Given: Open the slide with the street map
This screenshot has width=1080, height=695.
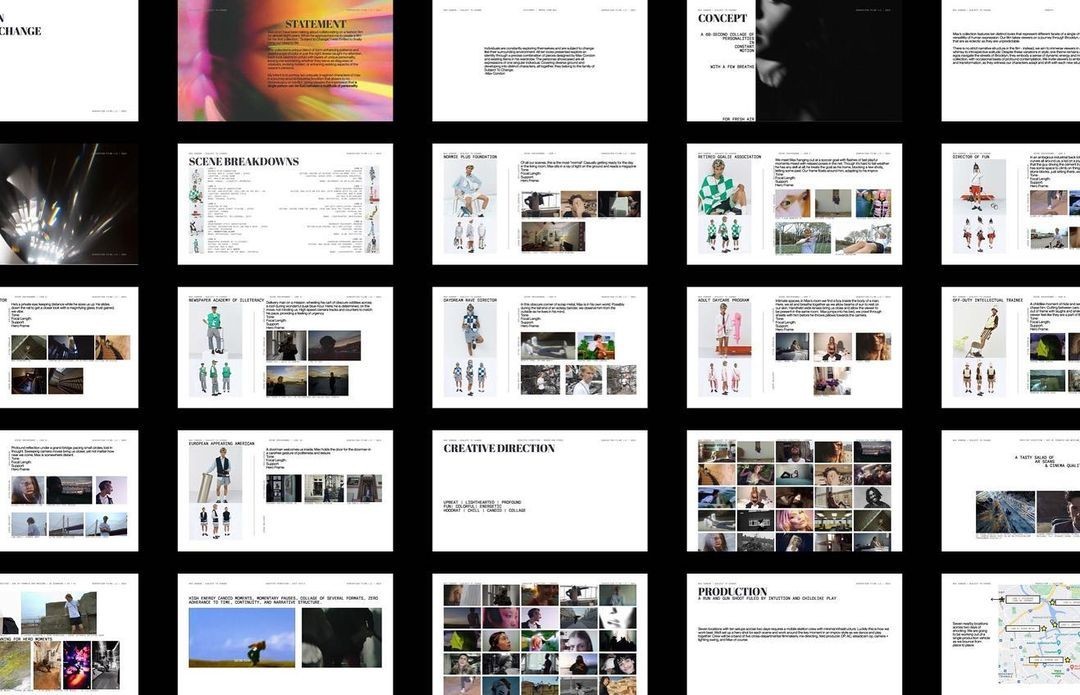Looking at the screenshot, I should tap(1010, 634).
